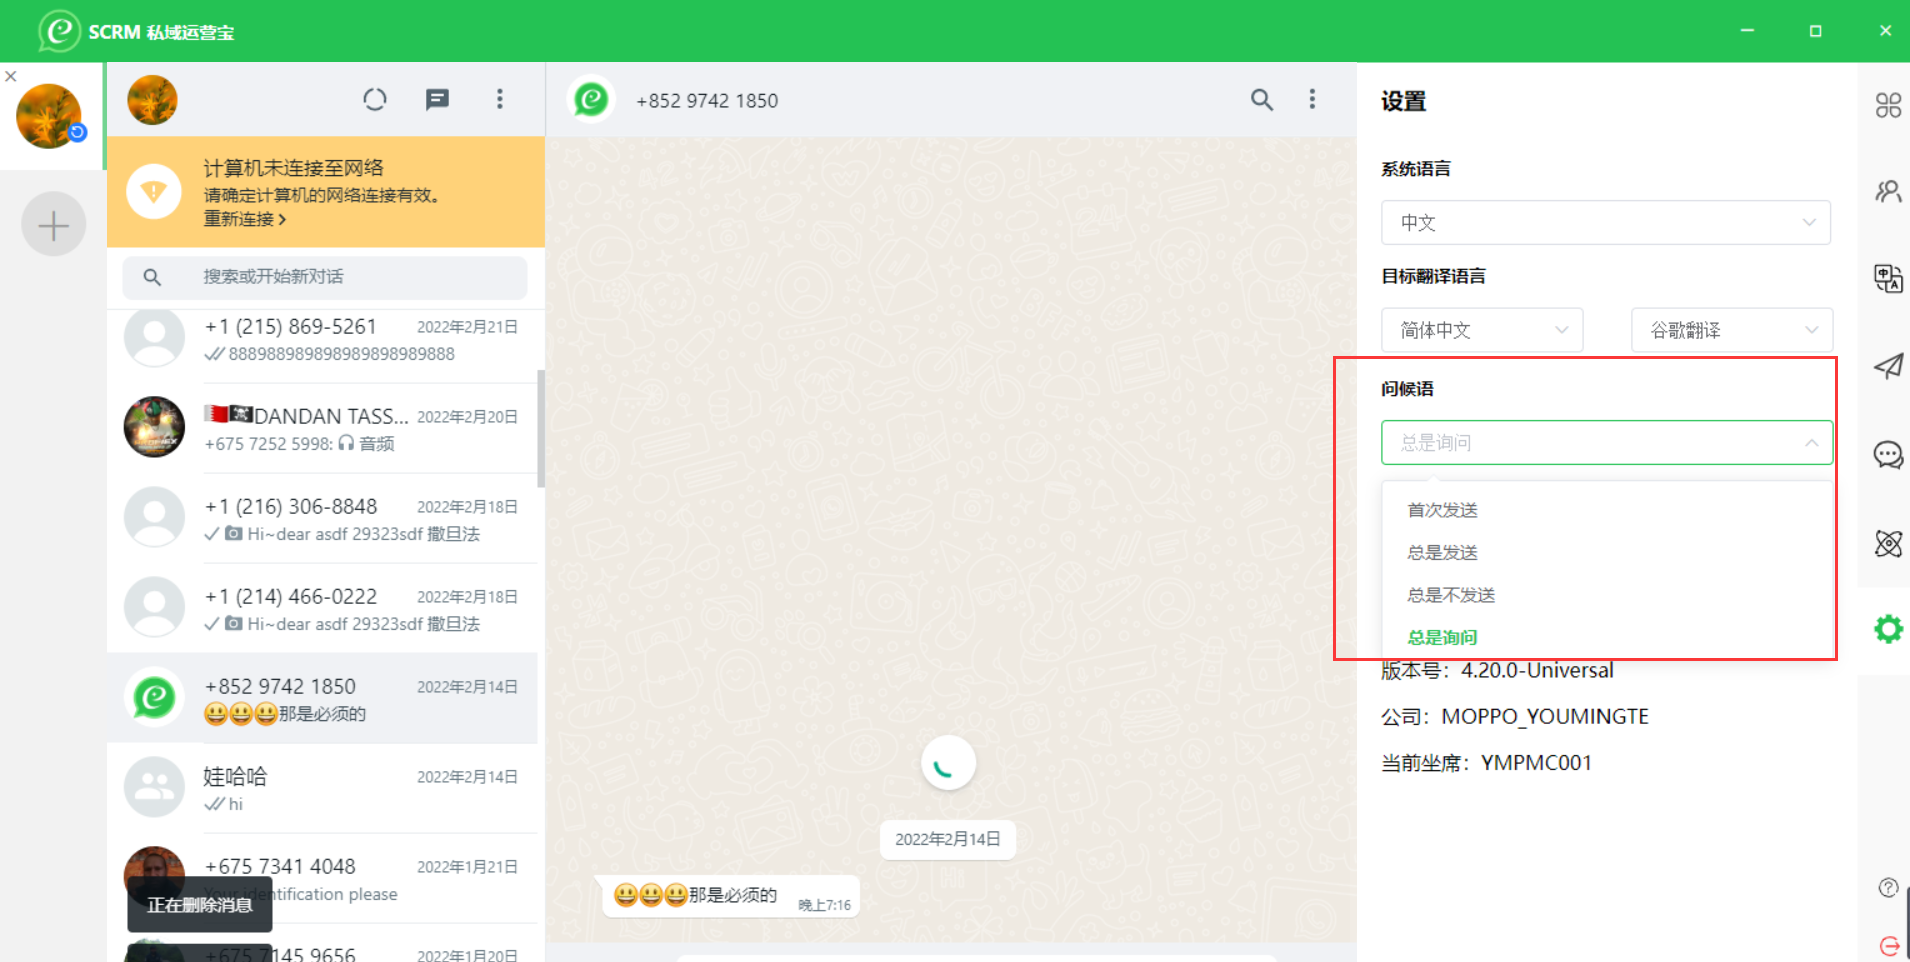Open the +852 9742 1850 chat in list
This screenshot has width=1910, height=962.
coord(322,699)
